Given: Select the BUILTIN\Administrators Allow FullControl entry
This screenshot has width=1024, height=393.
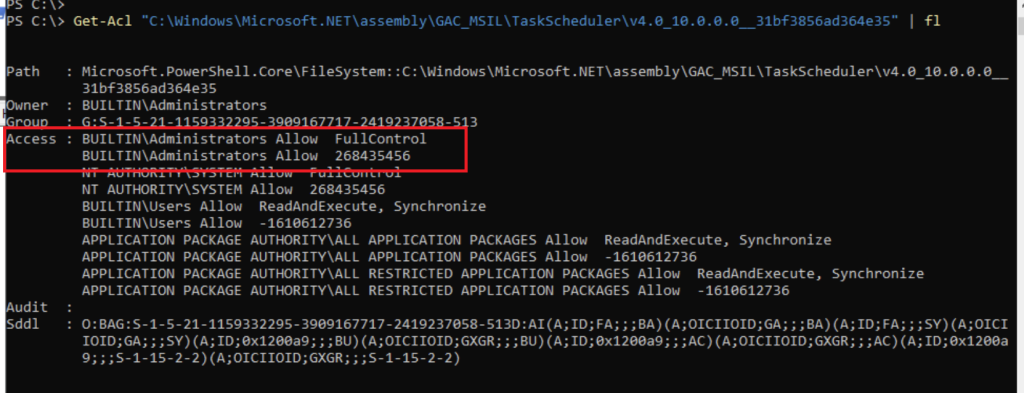Looking at the screenshot, I should (254, 139).
